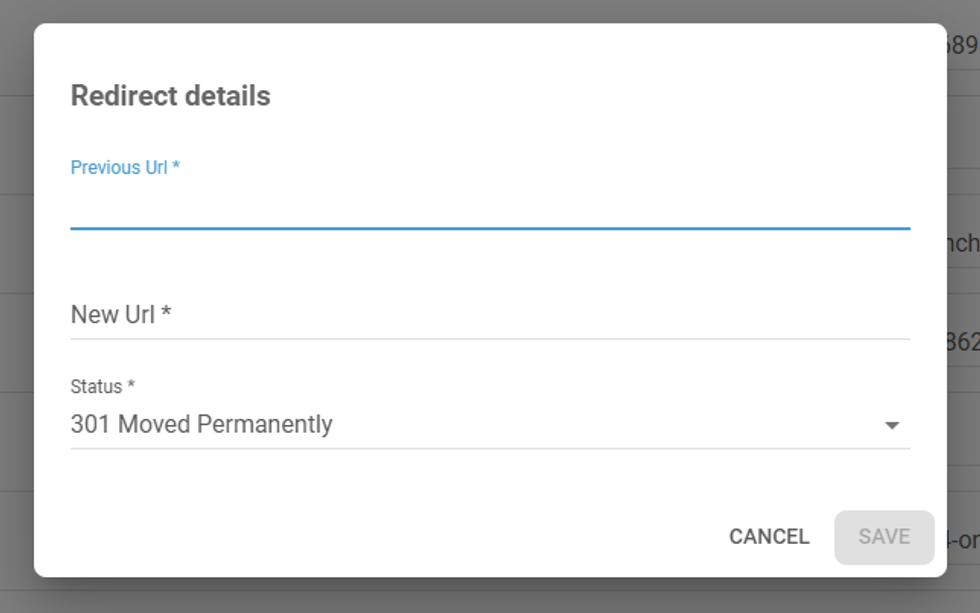Click the dimmed backdrop below the dialog
Screen dimensions: 980x613
[489, 596]
